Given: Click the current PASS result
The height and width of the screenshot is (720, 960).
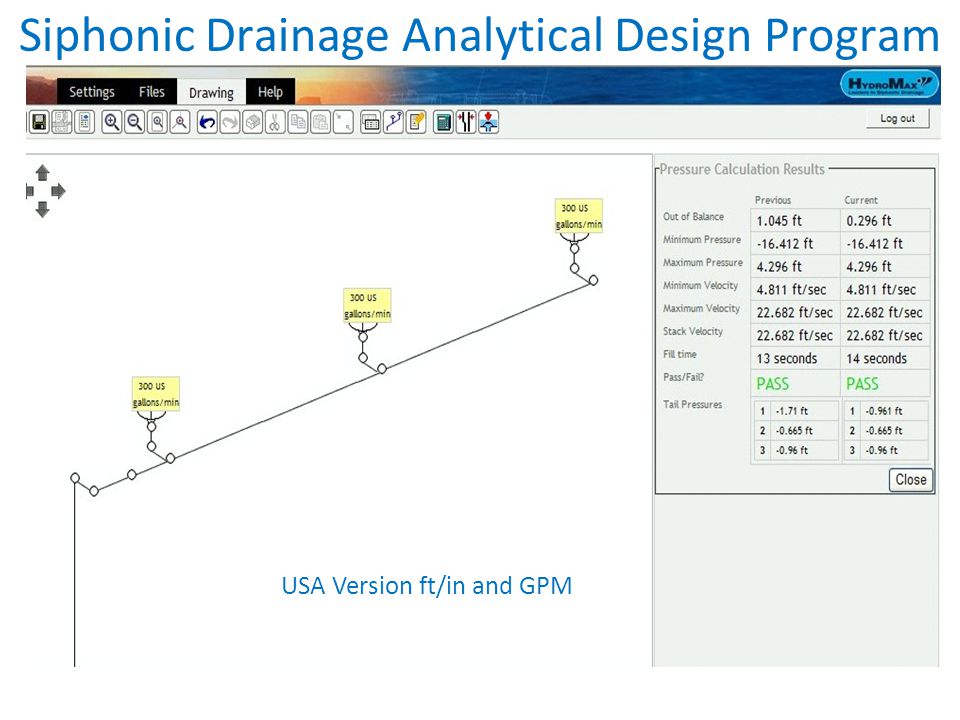Looking at the screenshot, I should tap(862, 384).
